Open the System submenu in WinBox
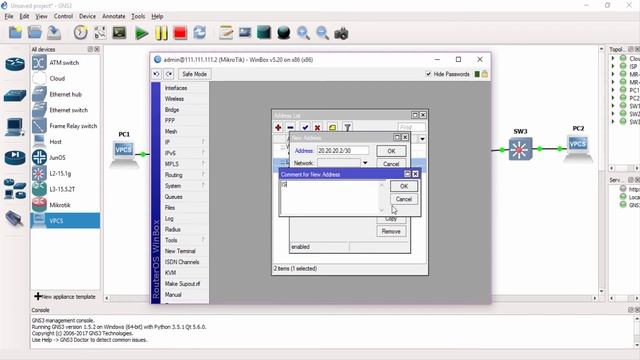Viewport: 640px width, 360px height. pyautogui.click(x=184, y=186)
